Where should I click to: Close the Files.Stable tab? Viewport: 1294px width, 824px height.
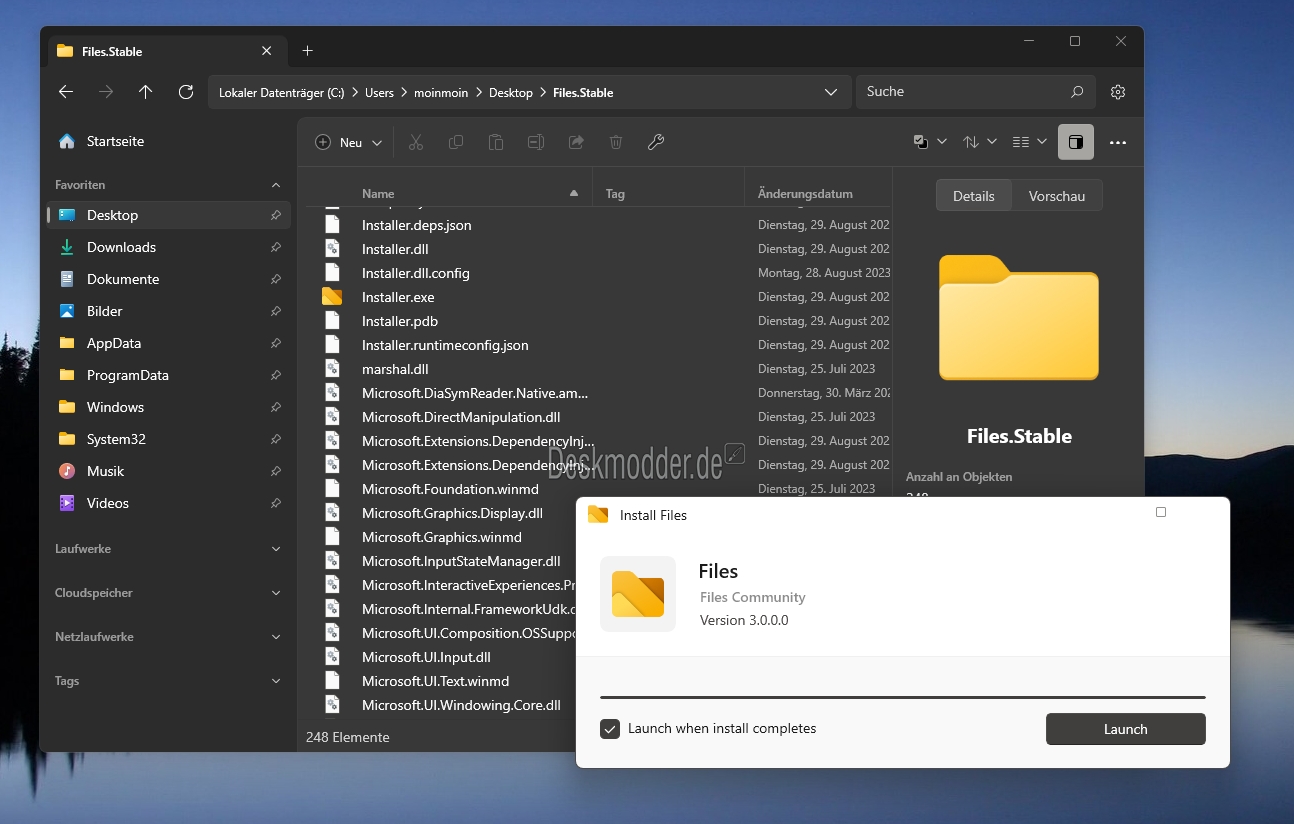(266, 51)
